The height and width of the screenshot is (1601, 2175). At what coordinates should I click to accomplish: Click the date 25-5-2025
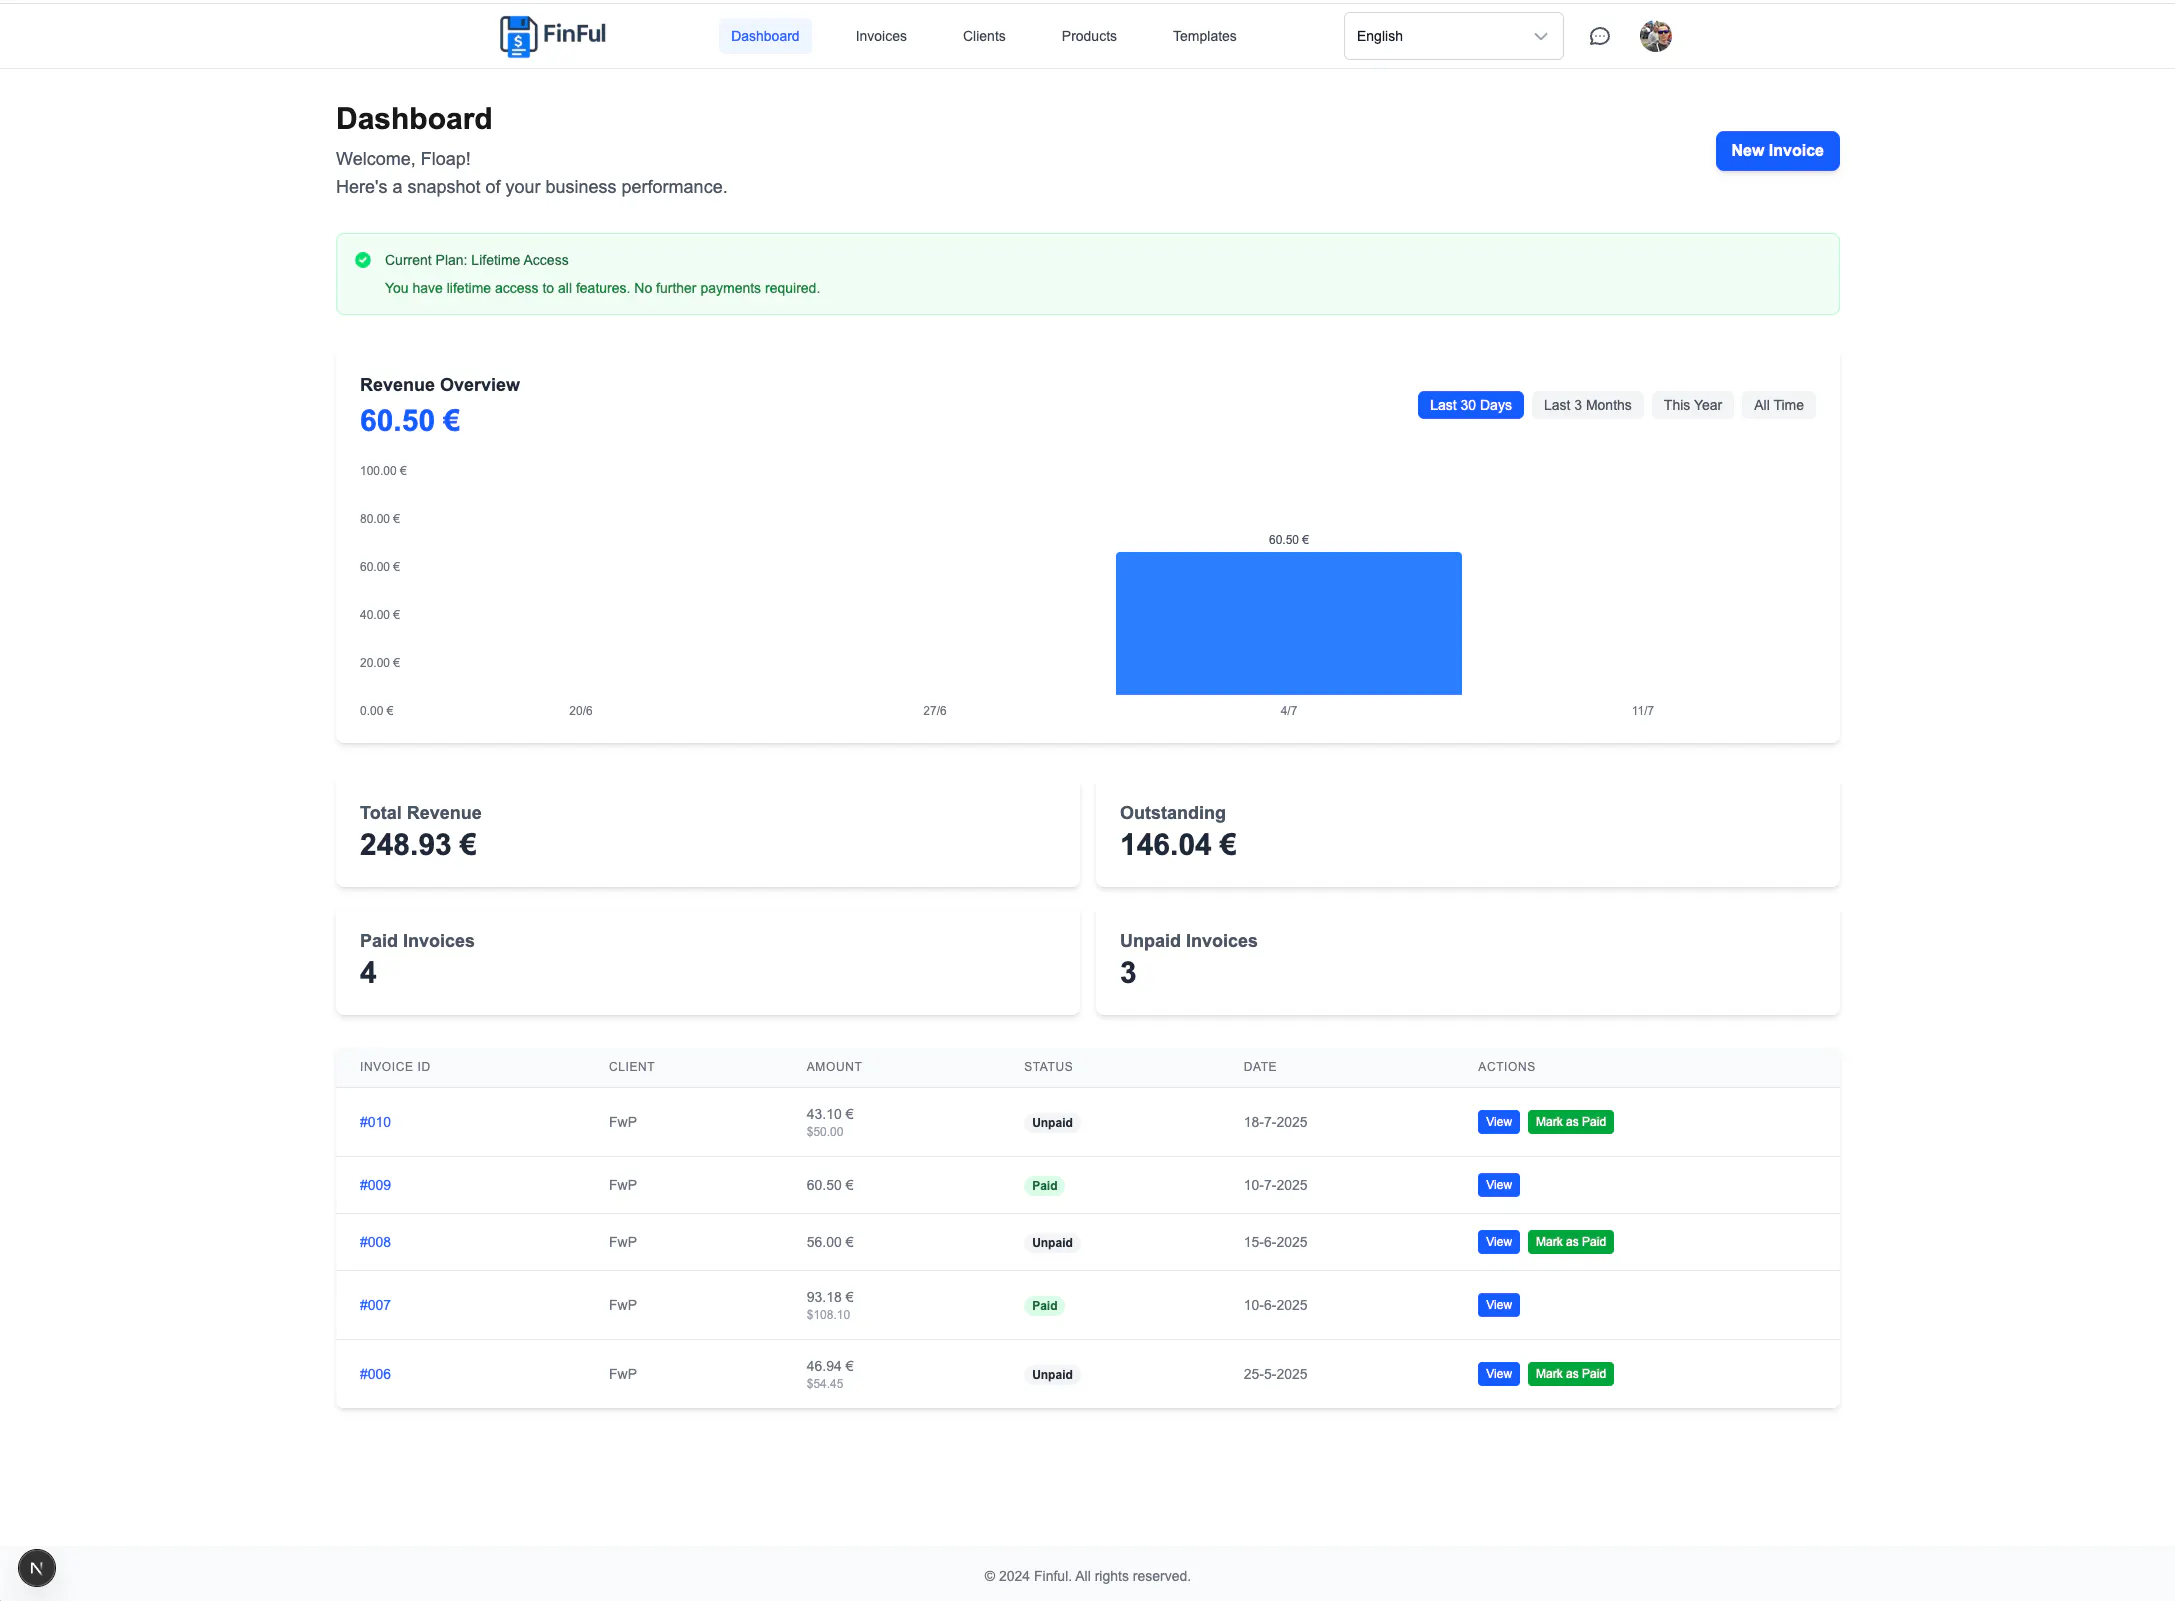click(x=1275, y=1374)
